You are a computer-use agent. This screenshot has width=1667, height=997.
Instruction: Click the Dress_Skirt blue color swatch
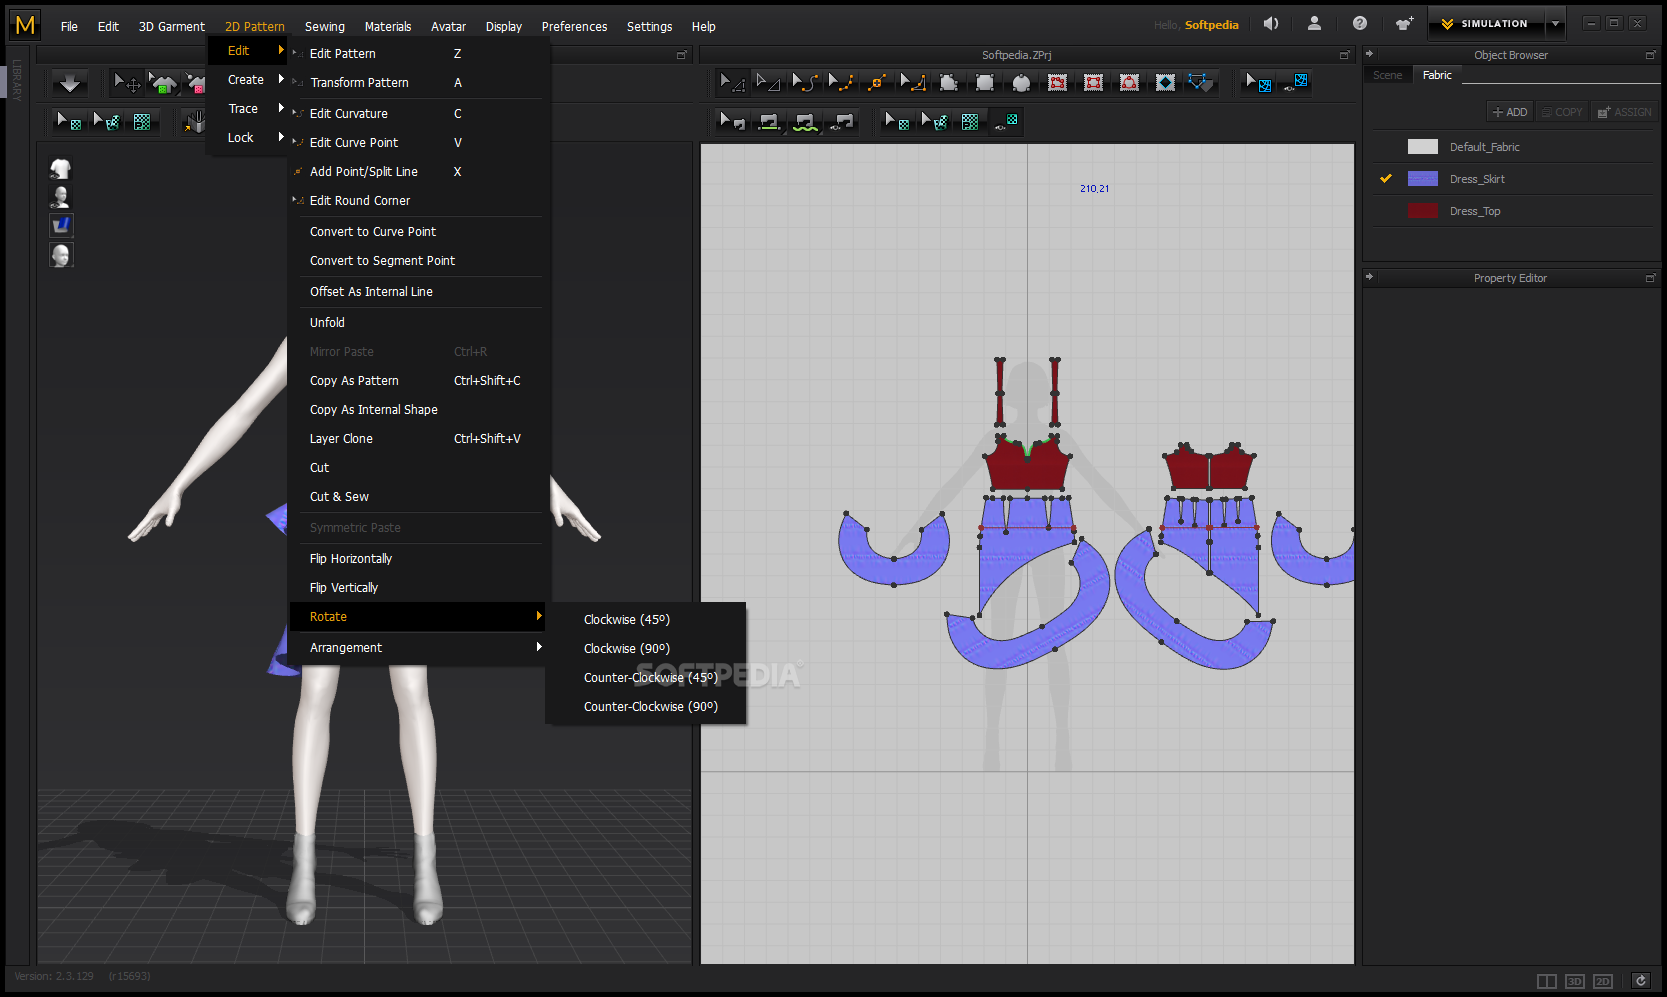coord(1422,179)
